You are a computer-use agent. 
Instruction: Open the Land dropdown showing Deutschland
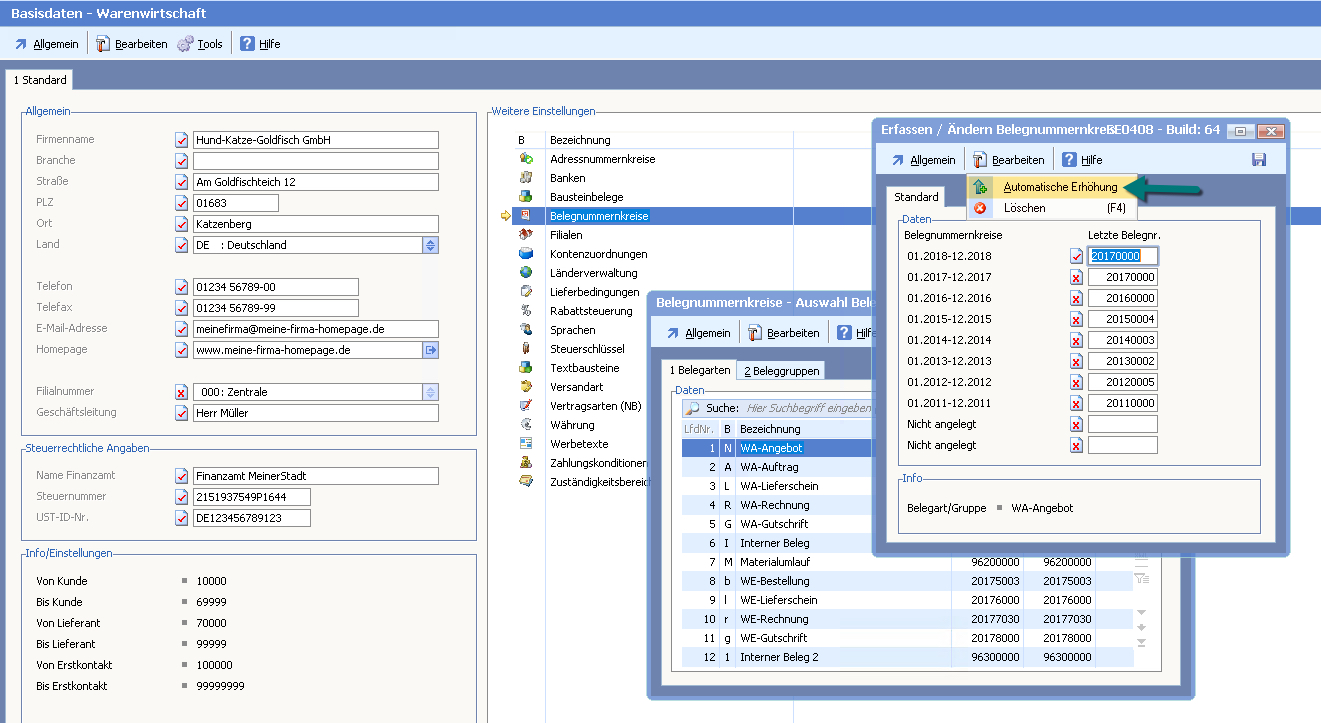coord(430,245)
